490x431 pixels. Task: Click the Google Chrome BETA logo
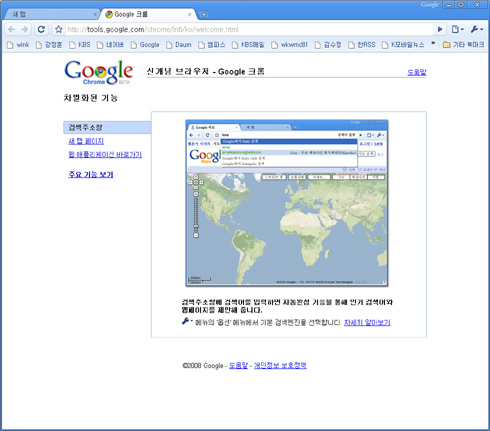(x=99, y=72)
